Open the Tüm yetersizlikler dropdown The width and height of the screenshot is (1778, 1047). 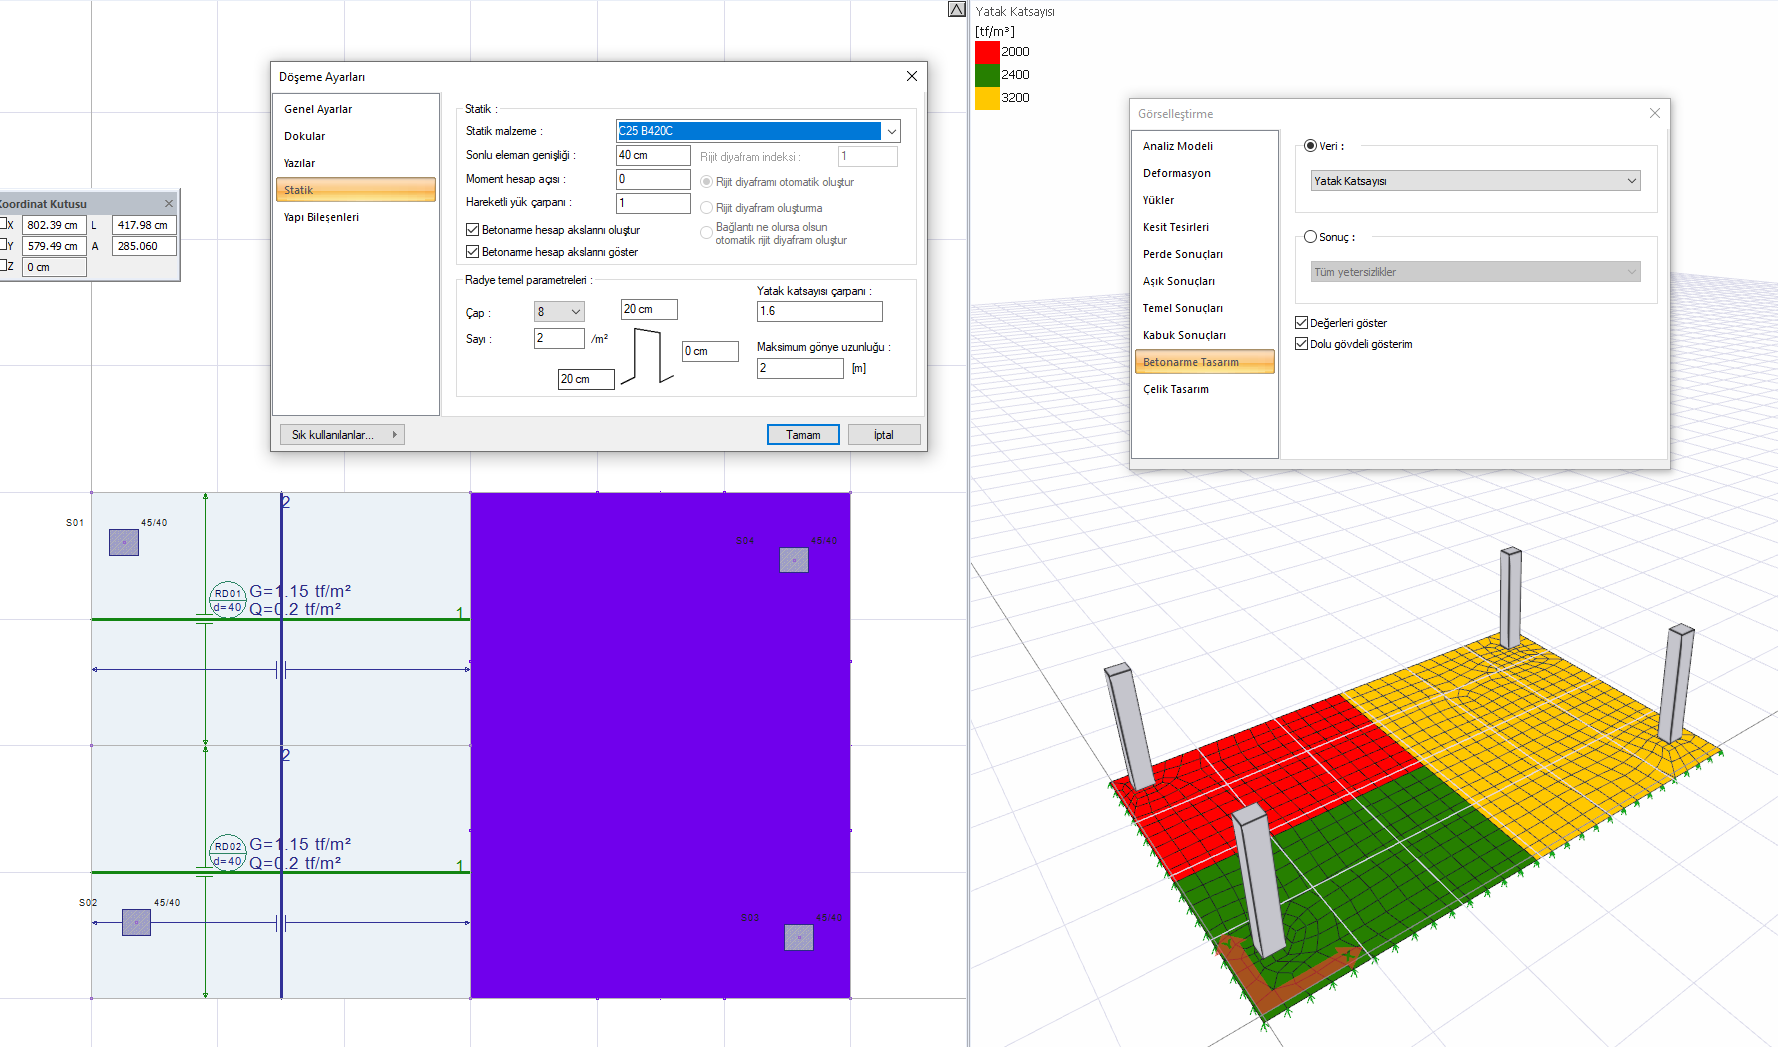tap(1475, 272)
